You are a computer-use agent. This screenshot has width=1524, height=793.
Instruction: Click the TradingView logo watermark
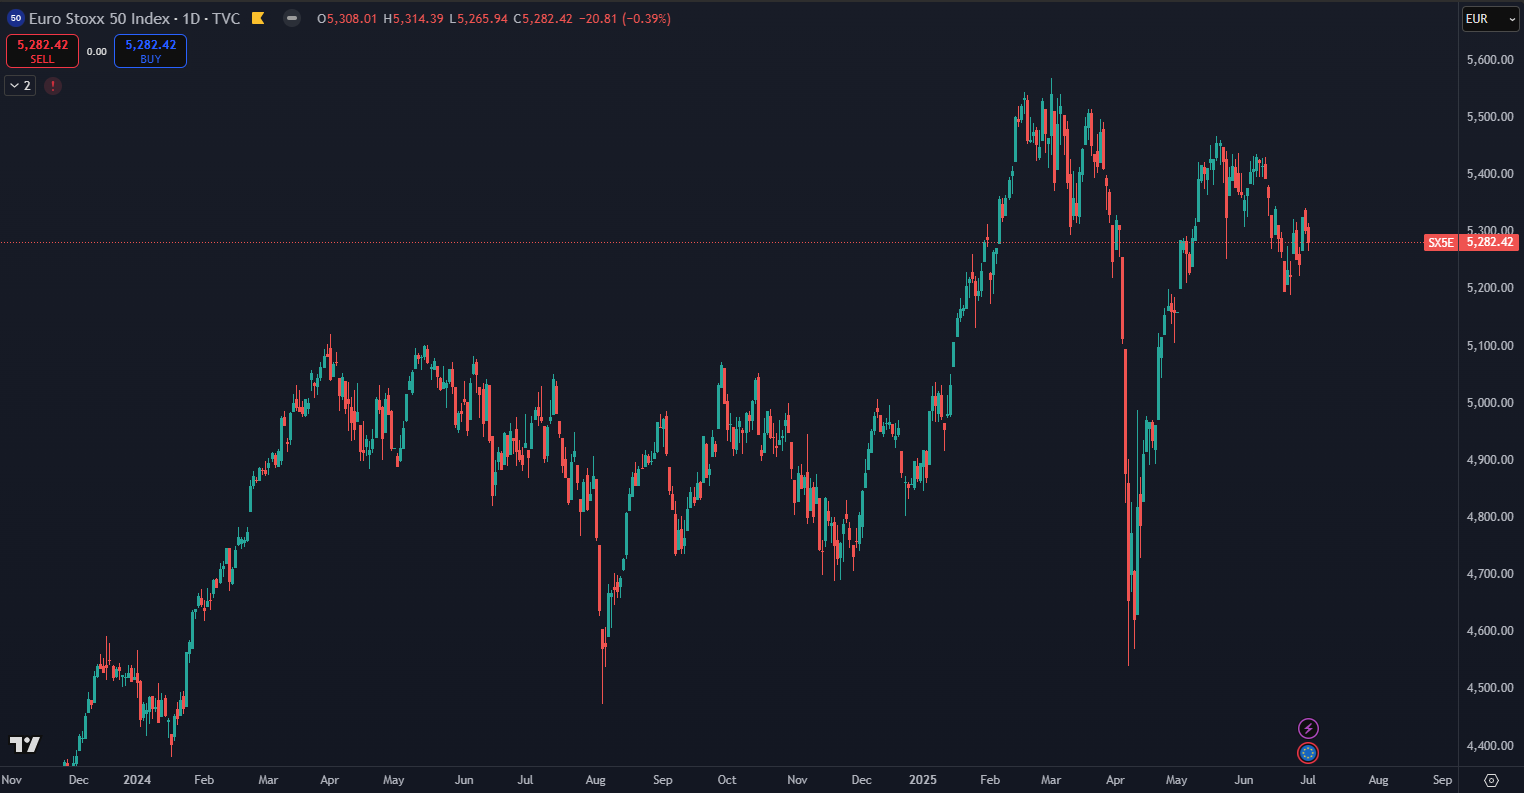click(25, 744)
